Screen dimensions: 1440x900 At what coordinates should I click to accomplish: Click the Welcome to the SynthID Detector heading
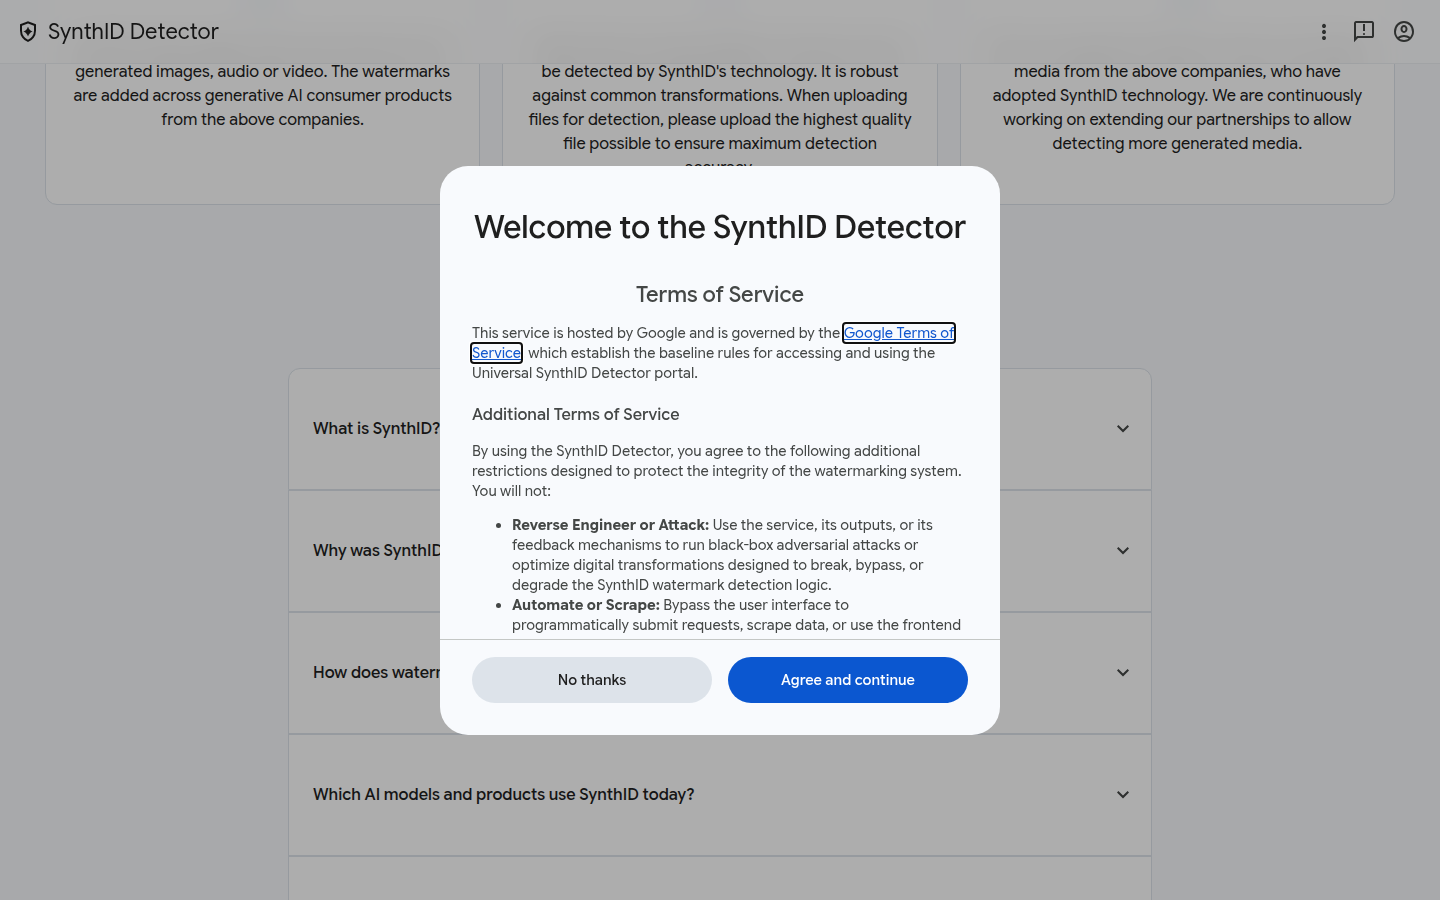pos(720,227)
